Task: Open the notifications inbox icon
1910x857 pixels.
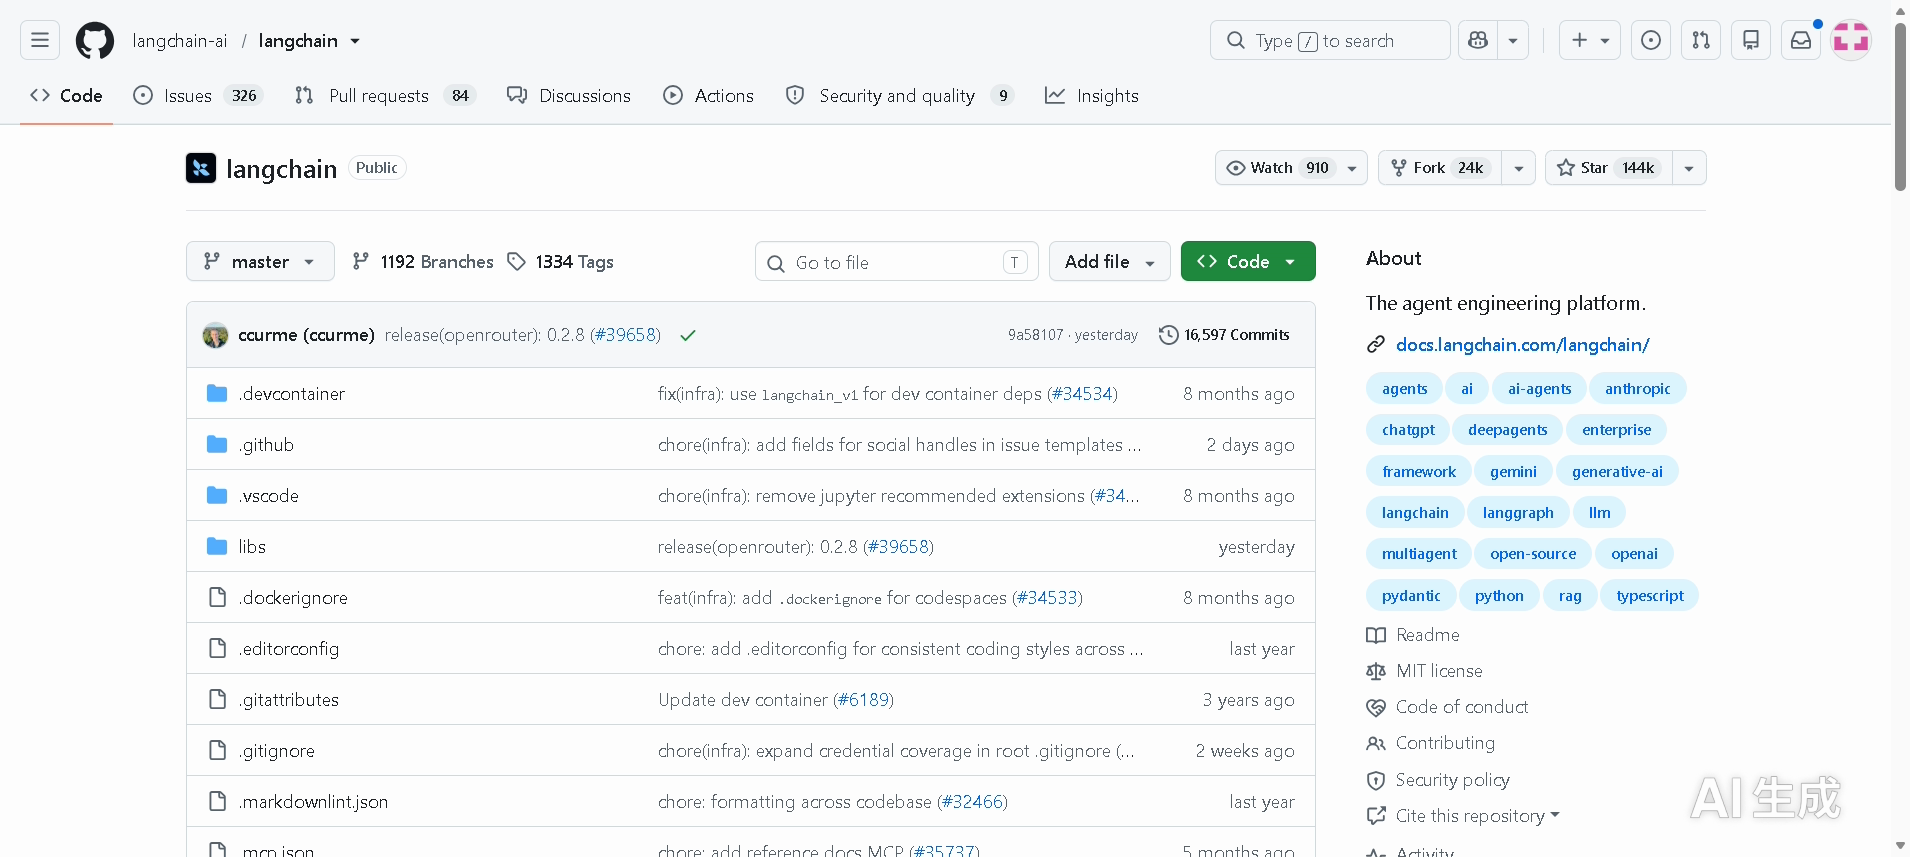Action: coord(1801,40)
